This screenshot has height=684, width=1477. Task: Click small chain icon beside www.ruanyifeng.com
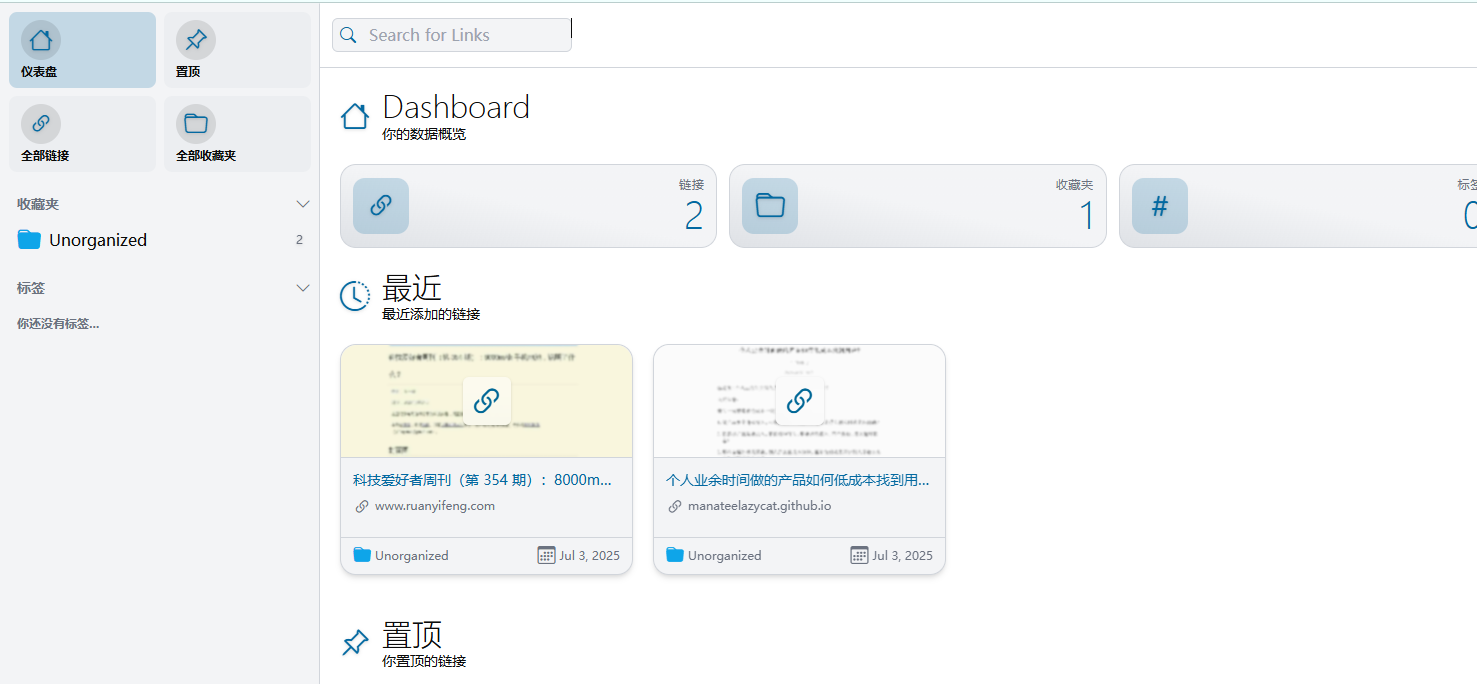[x=362, y=506]
